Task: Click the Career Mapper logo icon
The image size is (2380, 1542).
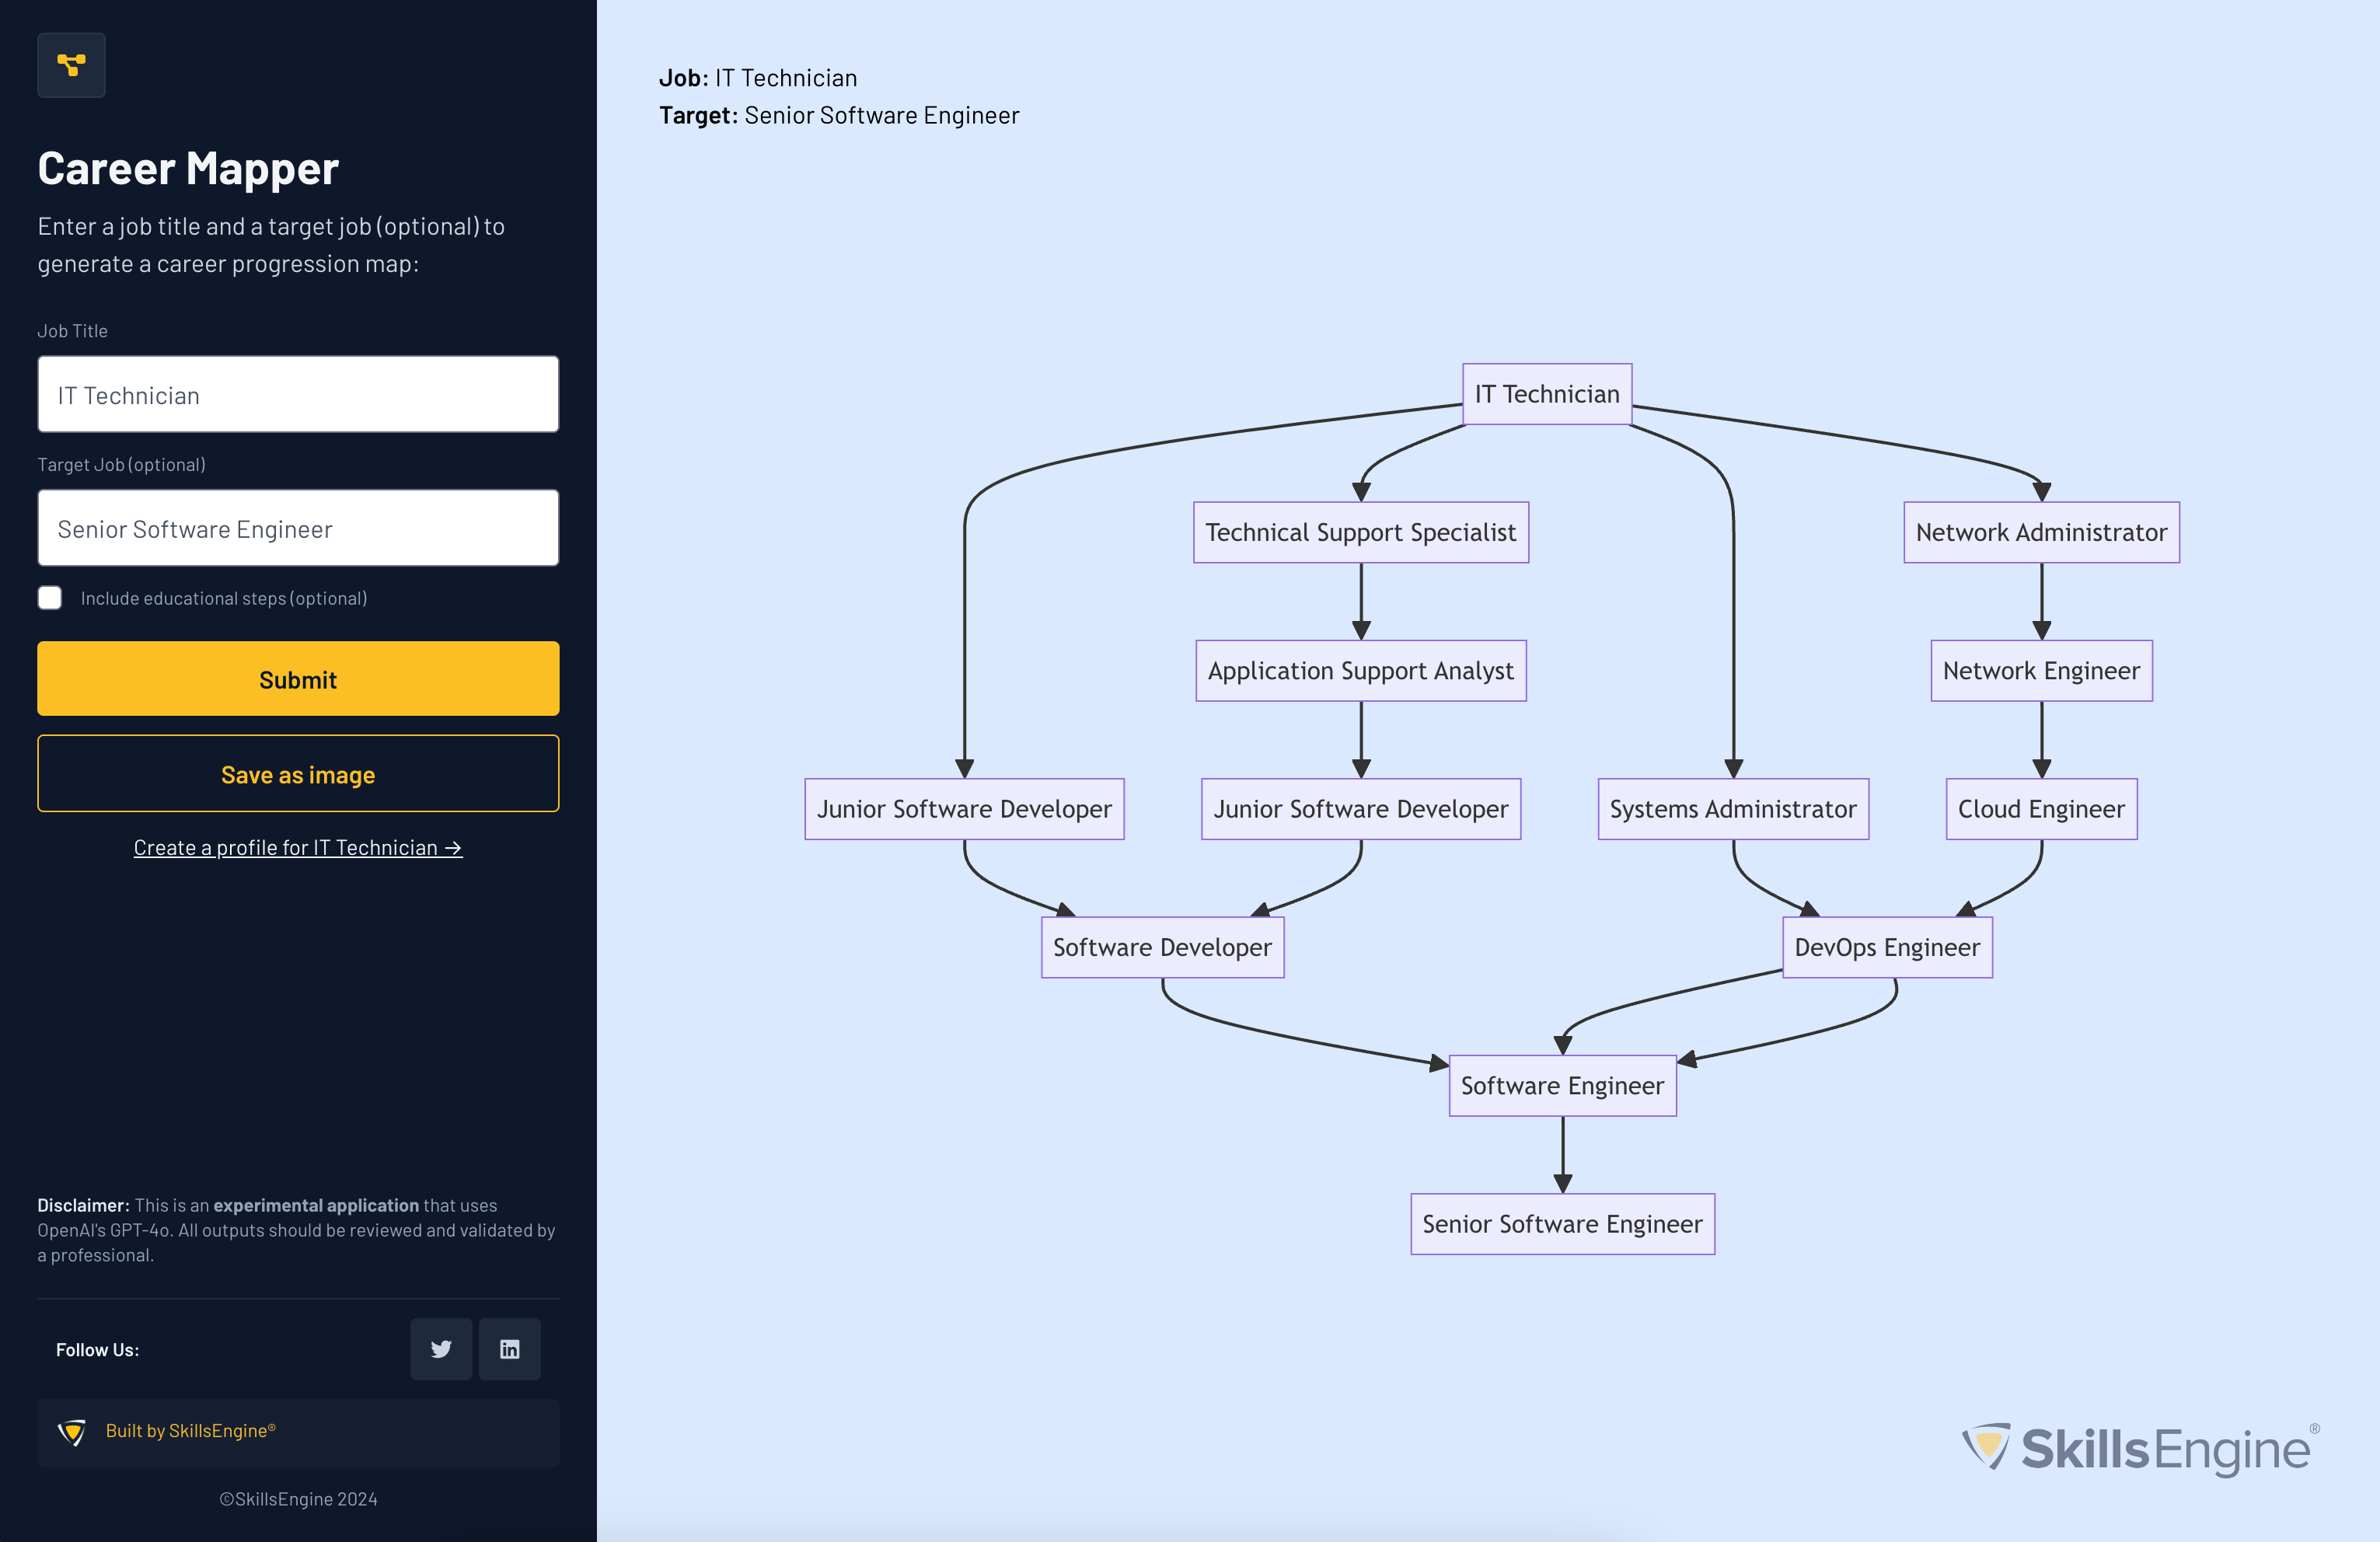Action: coord(71,65)
